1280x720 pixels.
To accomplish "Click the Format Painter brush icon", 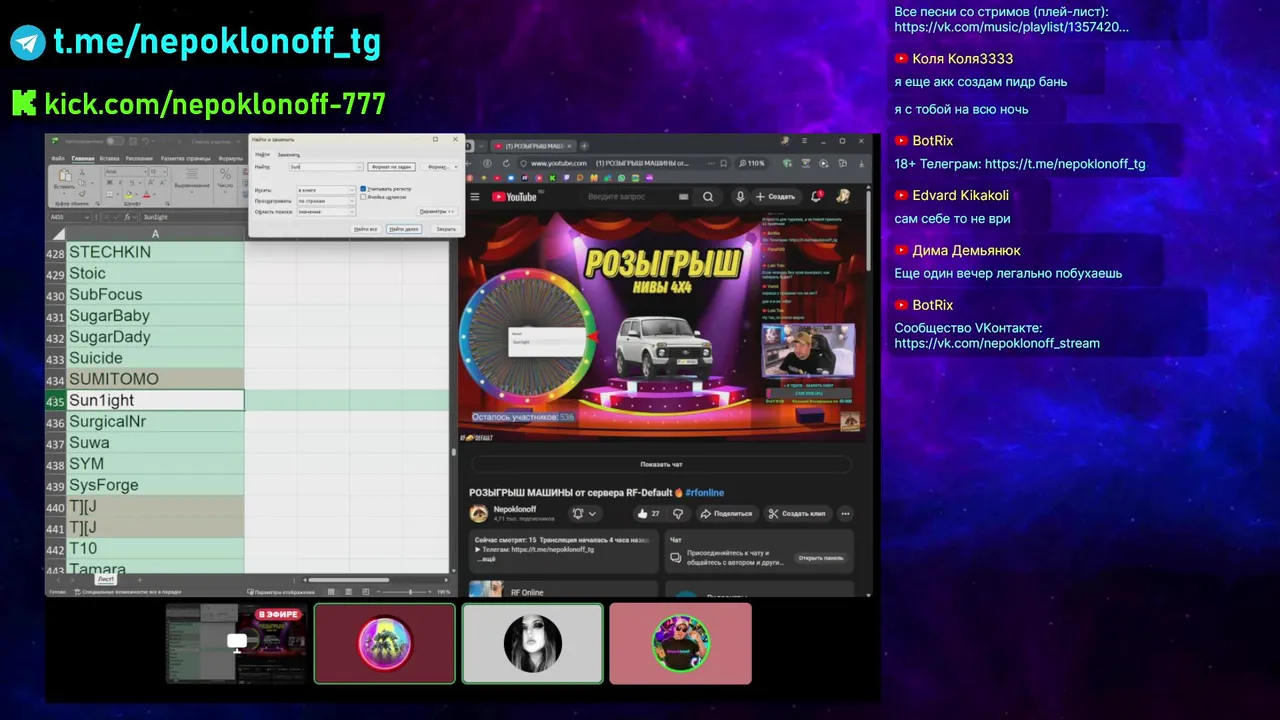I will tap(82, 194).
